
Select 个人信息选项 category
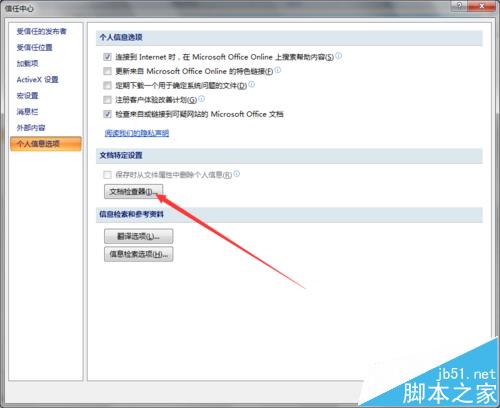(x=46, y=144)
